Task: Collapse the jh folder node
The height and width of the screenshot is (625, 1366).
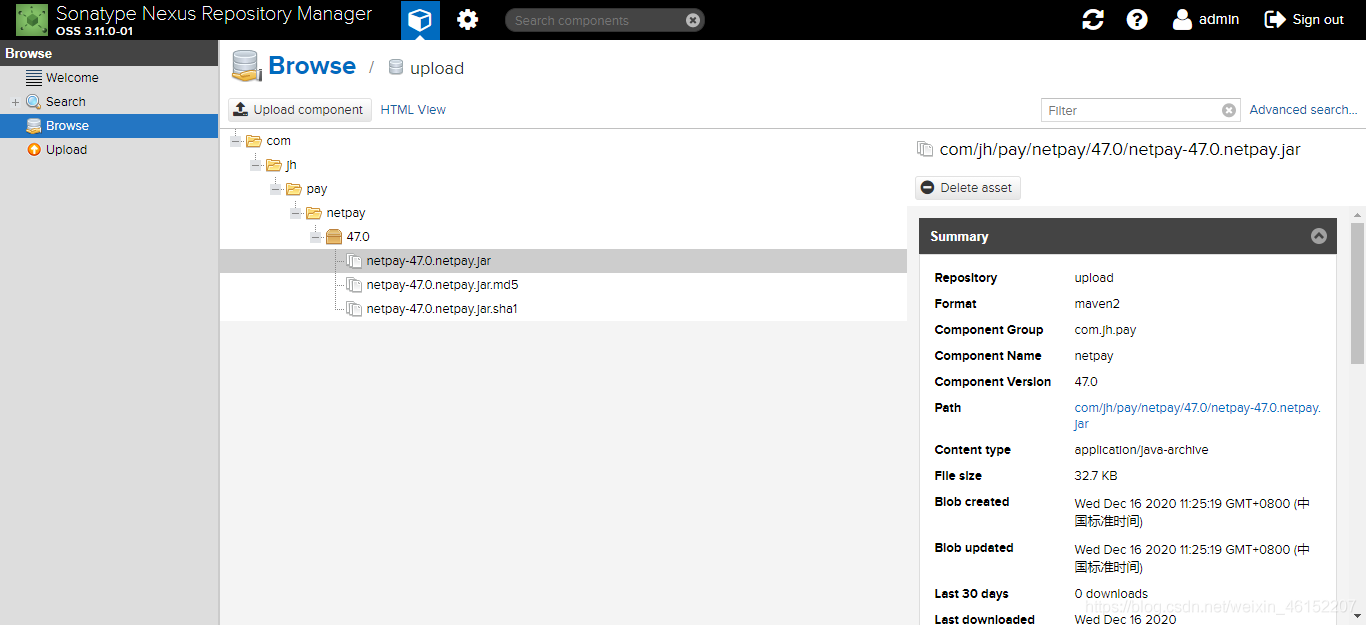Action: click(256, 165)
